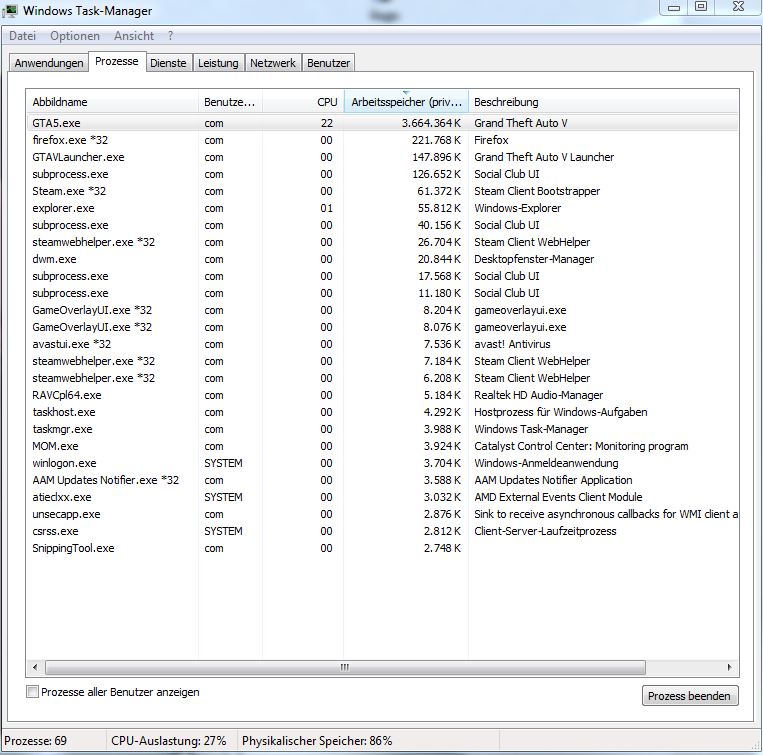Click steamwebhelper.exe row using 7.184 K

(382, 361)
